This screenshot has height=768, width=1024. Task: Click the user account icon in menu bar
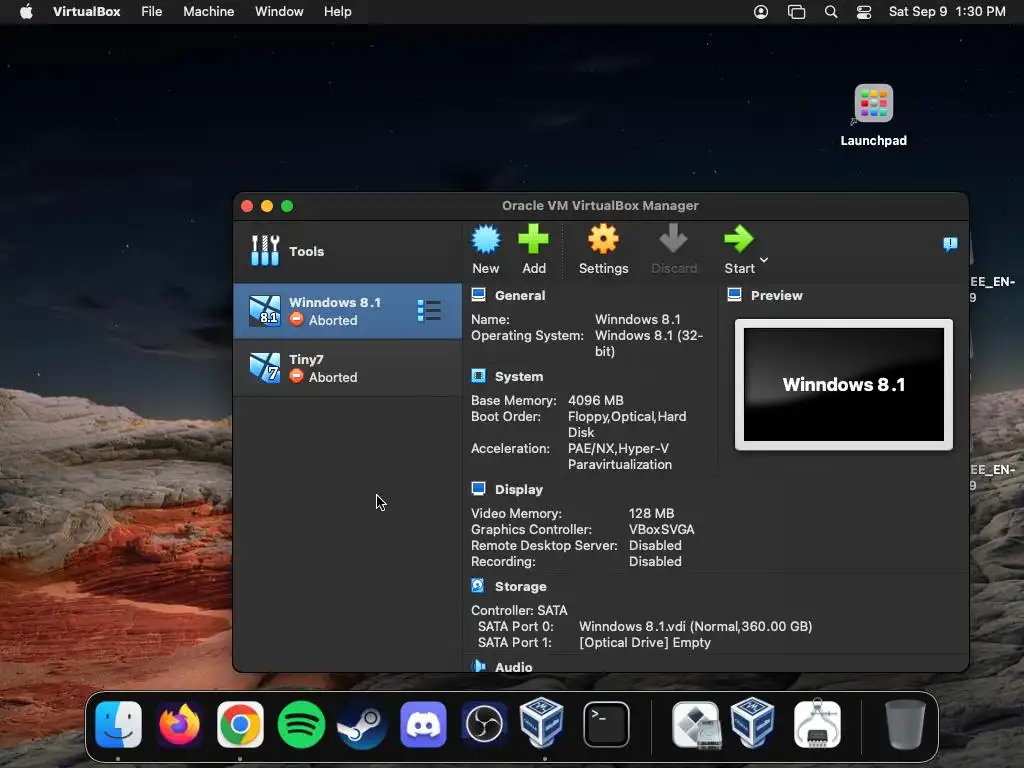pos(761,12)
